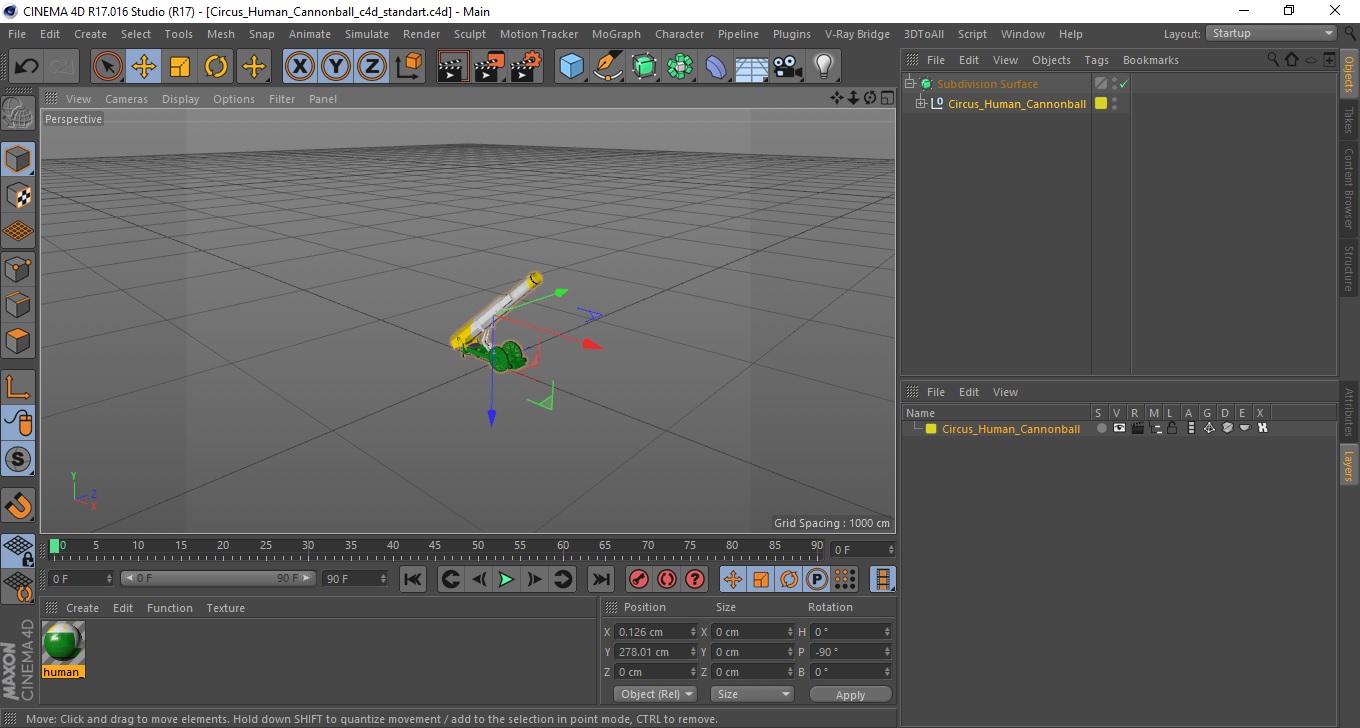
Task: Open the viewport Cameras menu
Action: [126, 99]
